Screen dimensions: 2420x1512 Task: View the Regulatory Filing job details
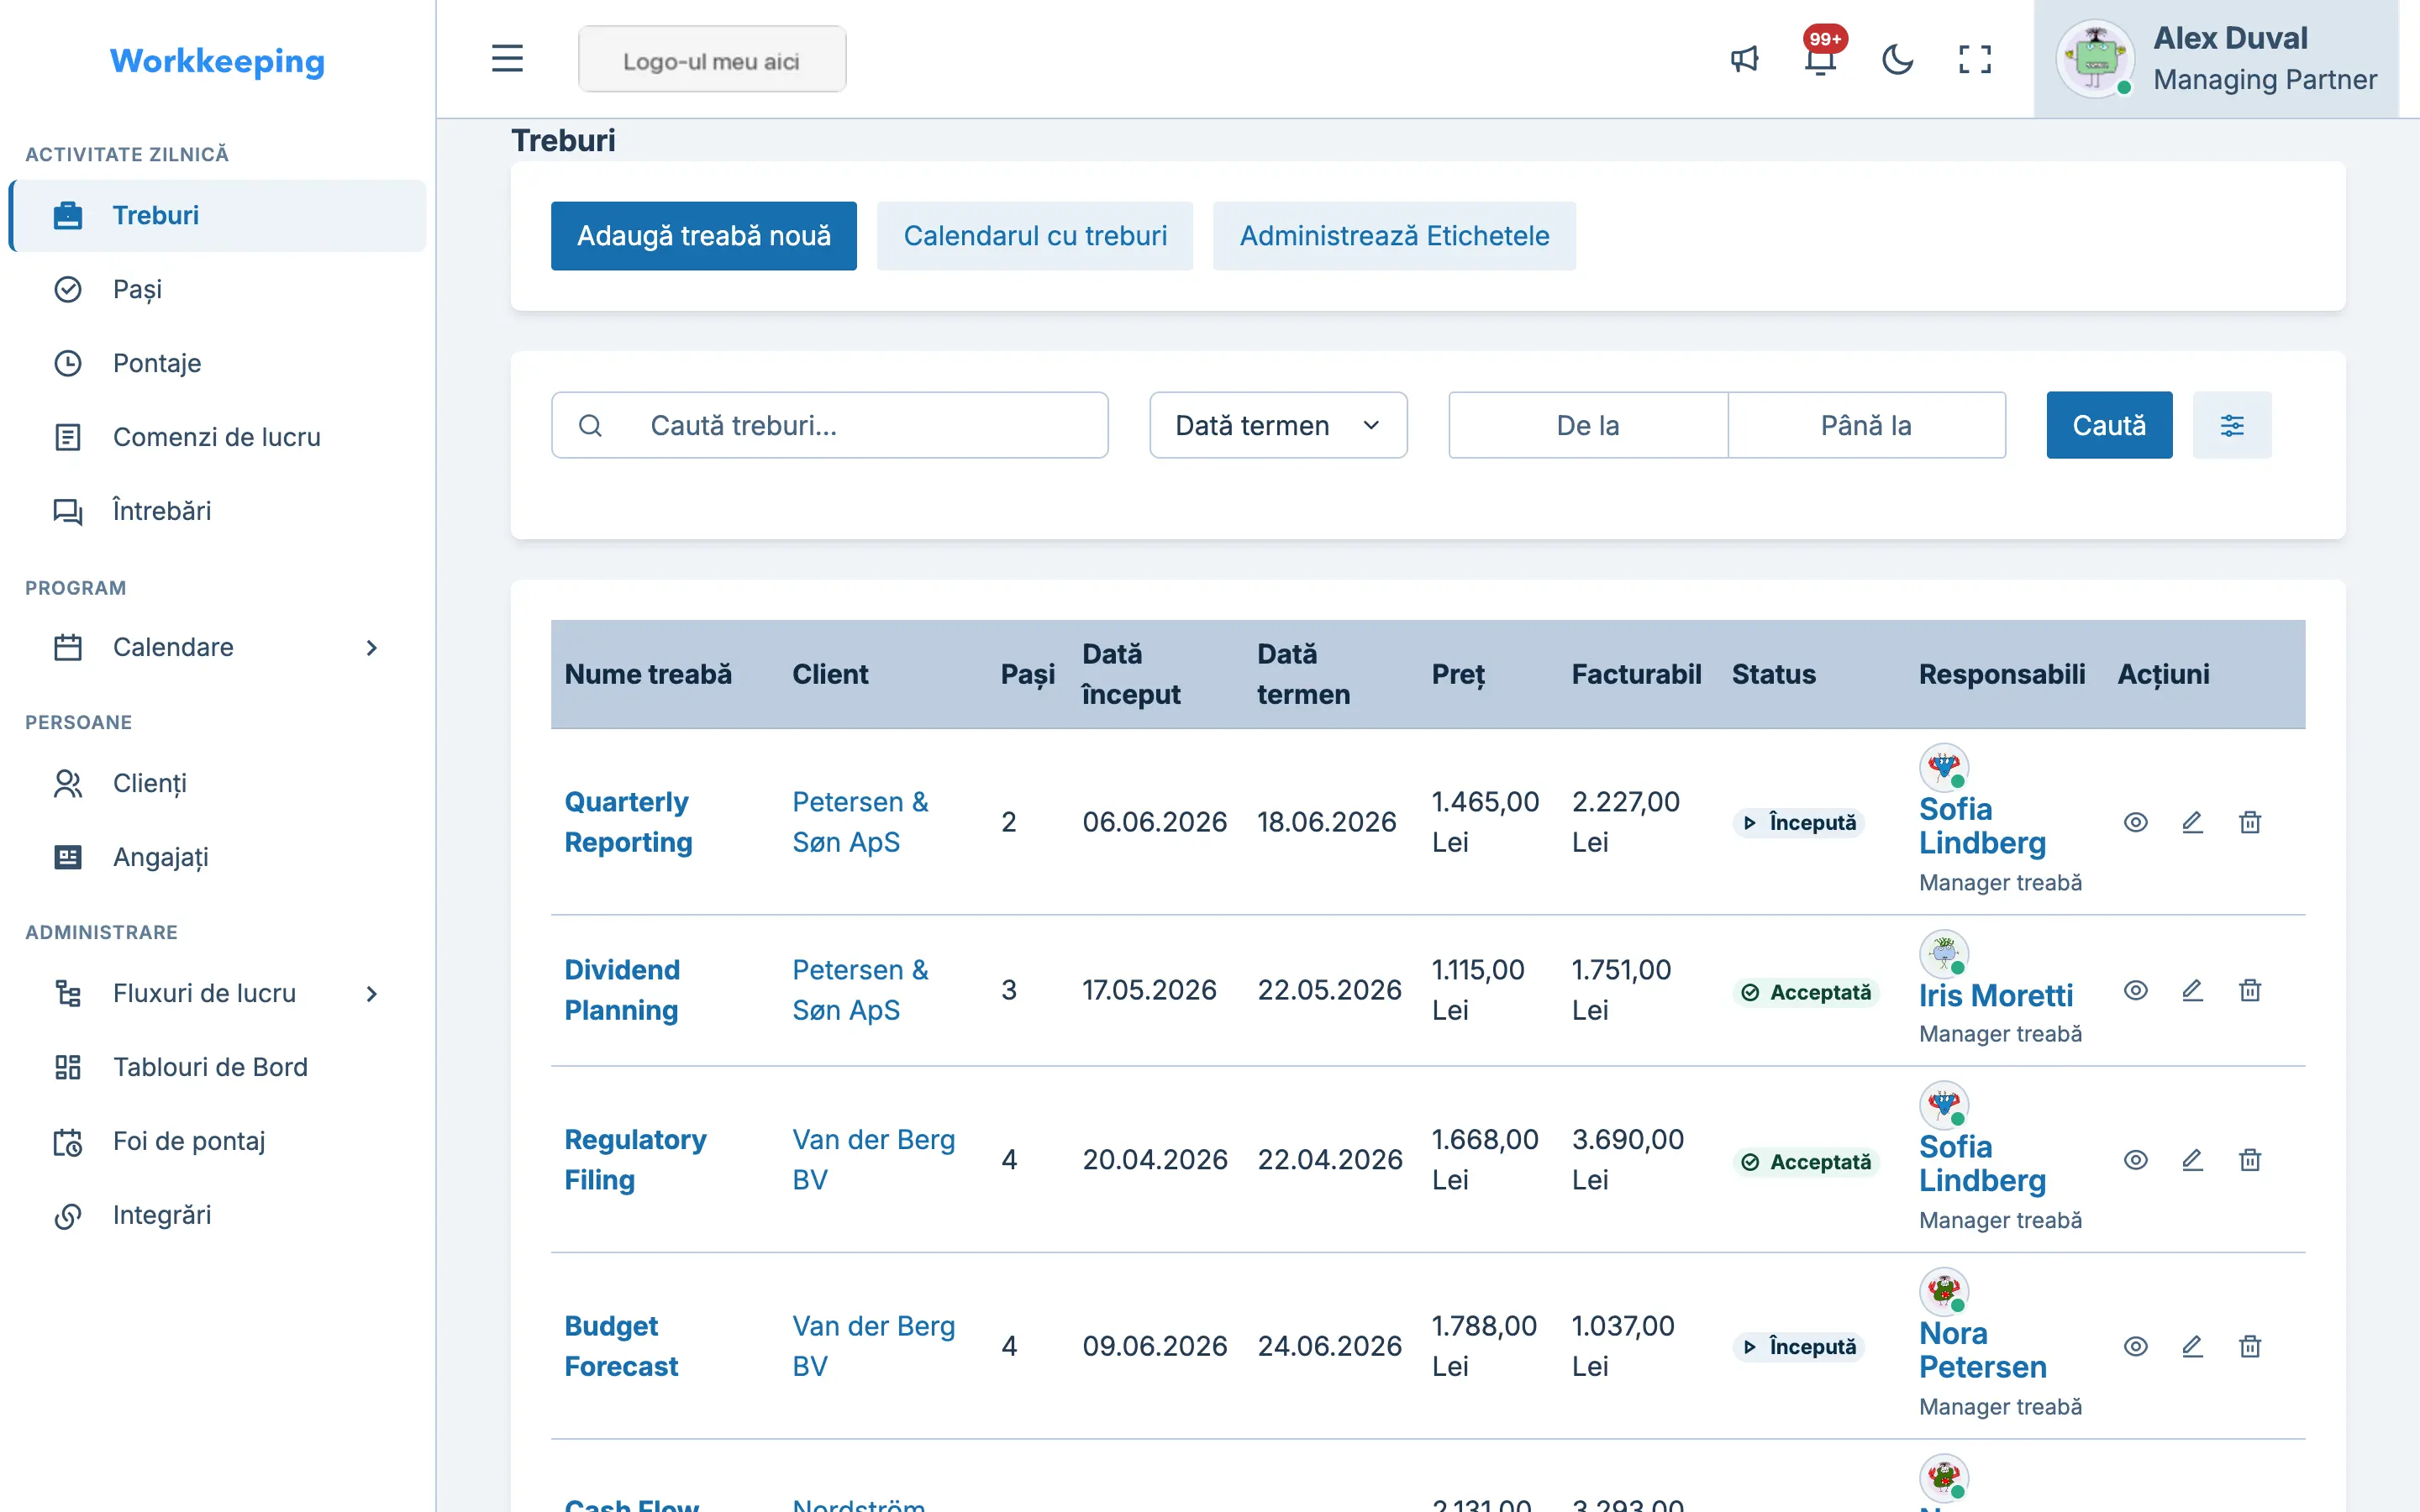click(2136, 1160)
